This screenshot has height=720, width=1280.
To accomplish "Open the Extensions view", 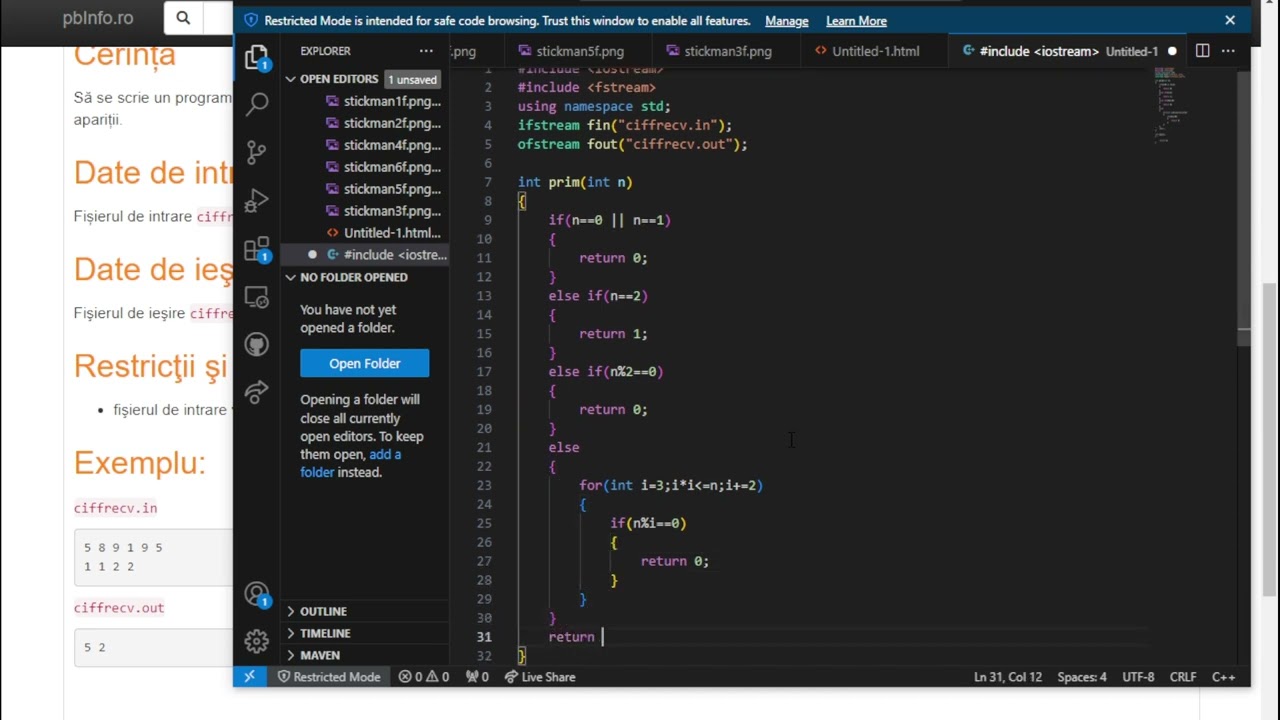I will pyautogui.click(x=257, y=248).
